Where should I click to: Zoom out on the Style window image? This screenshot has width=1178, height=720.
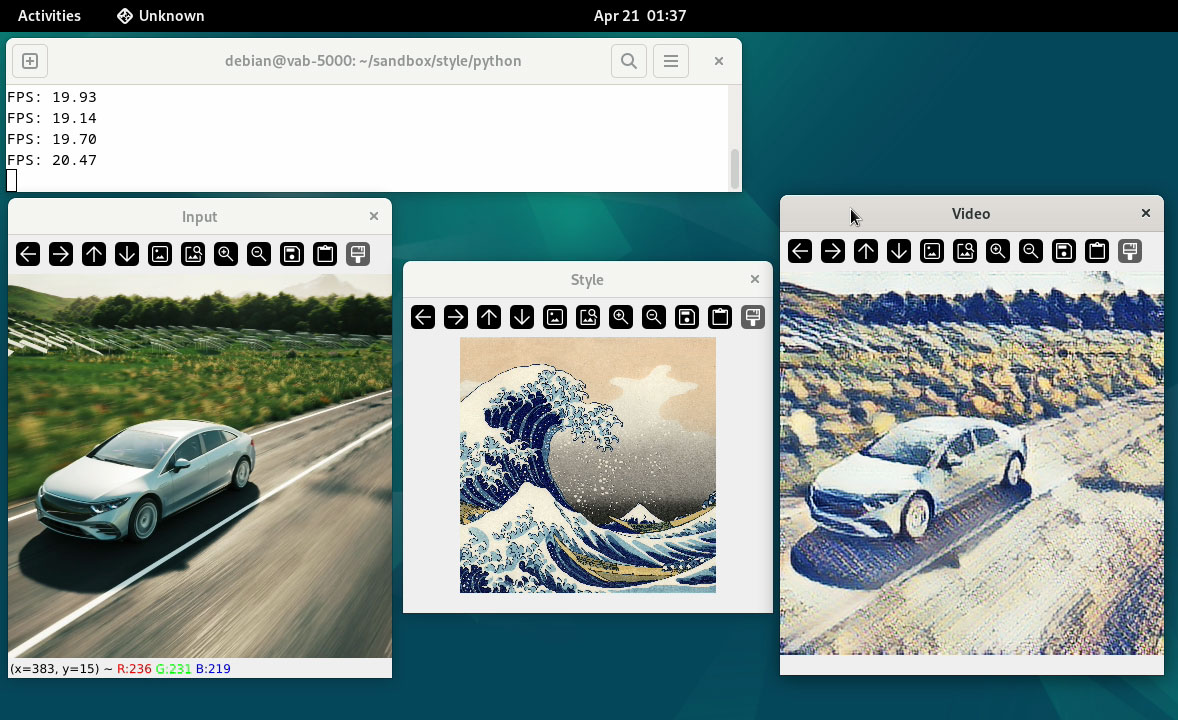(x=654, y=317)
